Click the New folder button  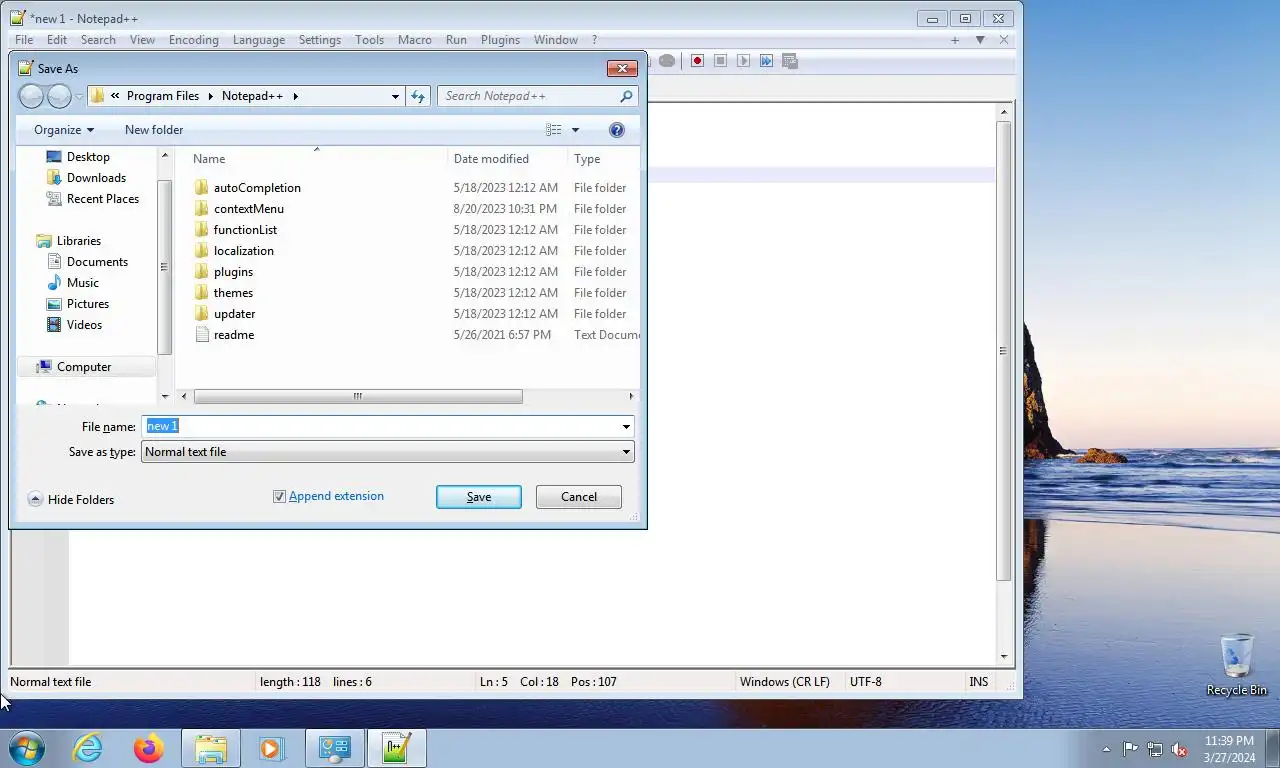[154, 130]
